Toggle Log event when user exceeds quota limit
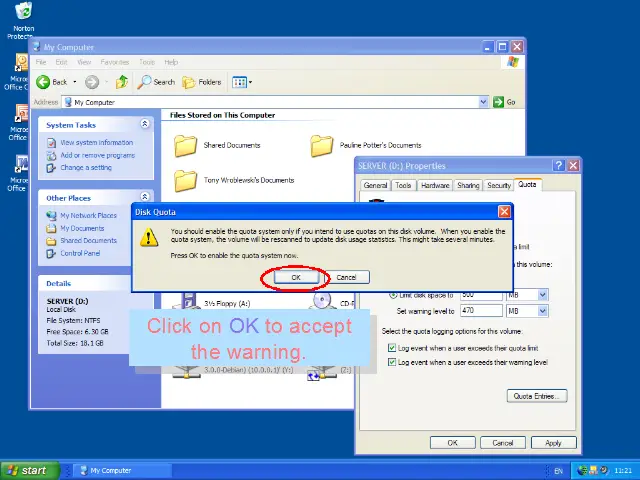 pos(392,348)
